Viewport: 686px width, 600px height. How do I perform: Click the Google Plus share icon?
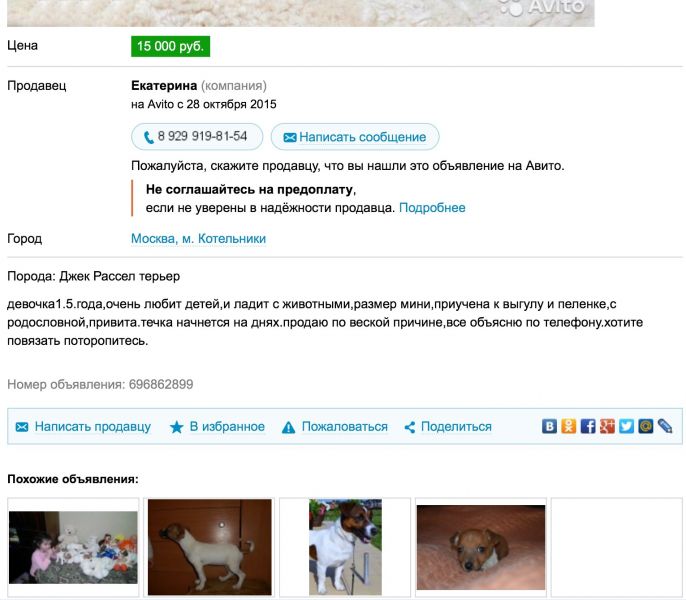tap(607, 426)
